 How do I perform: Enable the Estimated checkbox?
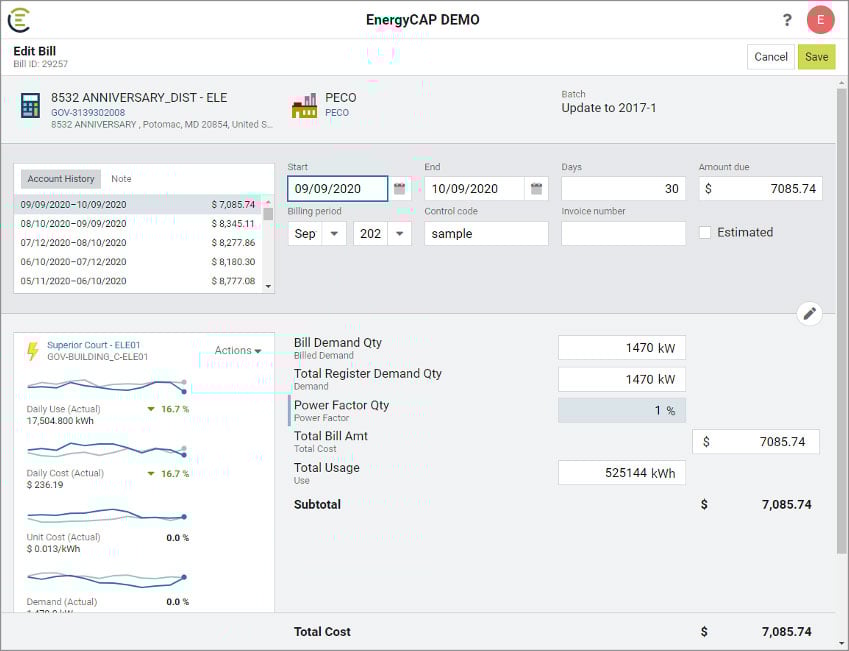point(705,233)
